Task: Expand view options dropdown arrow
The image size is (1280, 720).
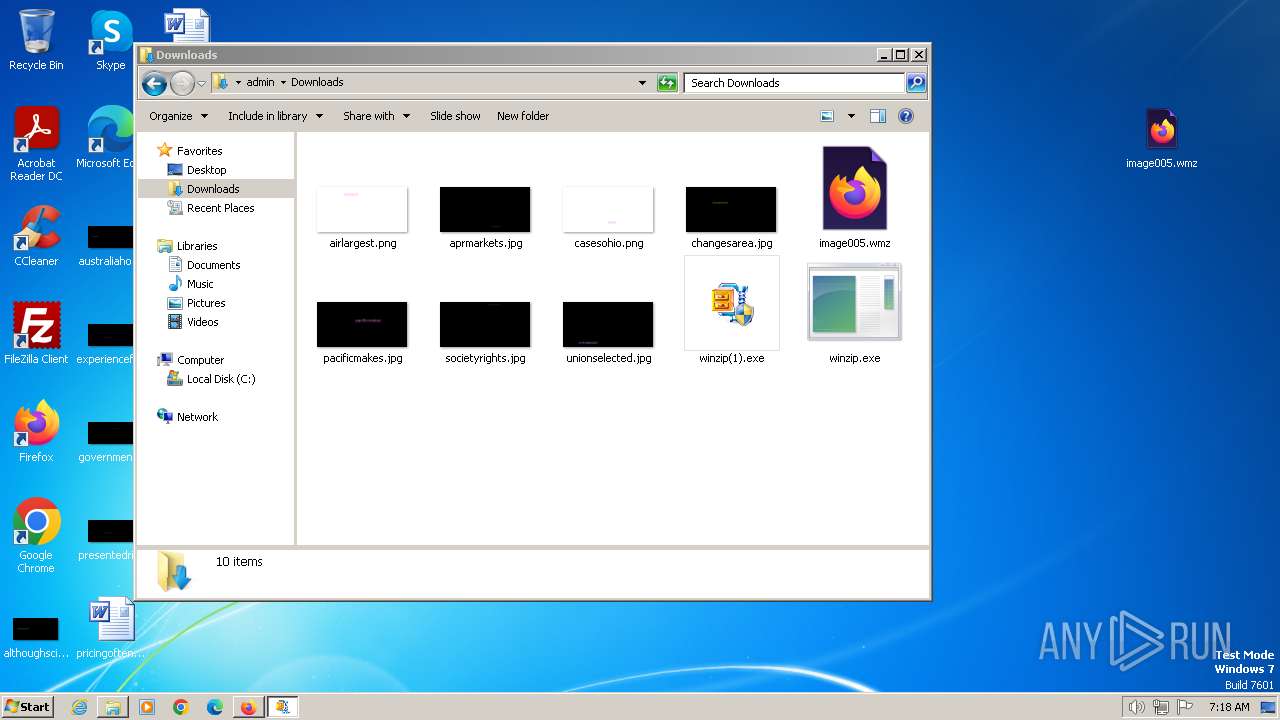Action: click(x=851, y=116)
